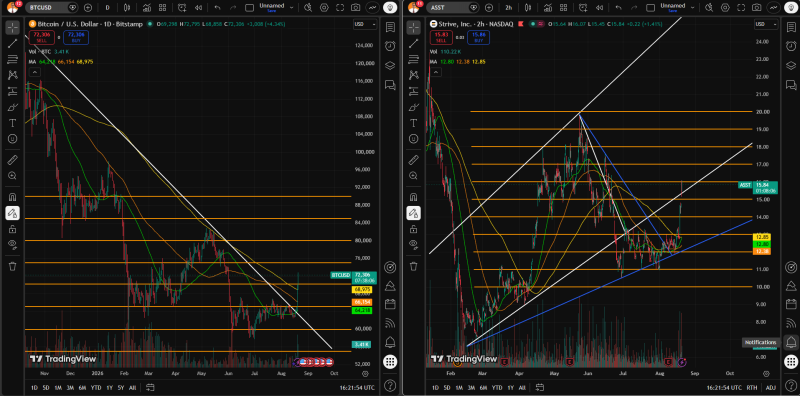The width and height of the screenshot is (800, 396).
Task: Select the 6M date range on BTCUSD chart
Action: pyautogui.click(x=83, y=388)
